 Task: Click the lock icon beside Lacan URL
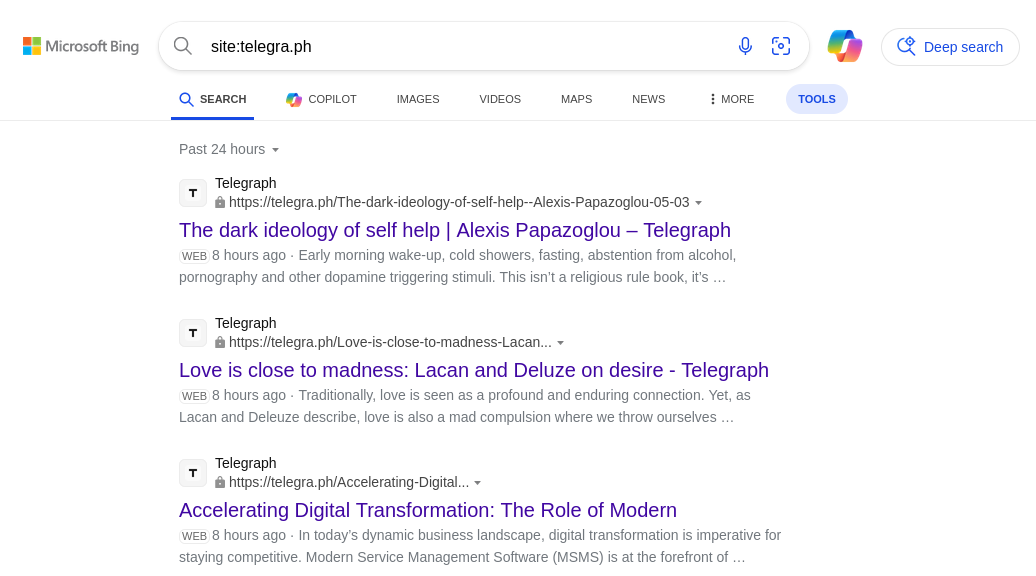click(220, 342)
